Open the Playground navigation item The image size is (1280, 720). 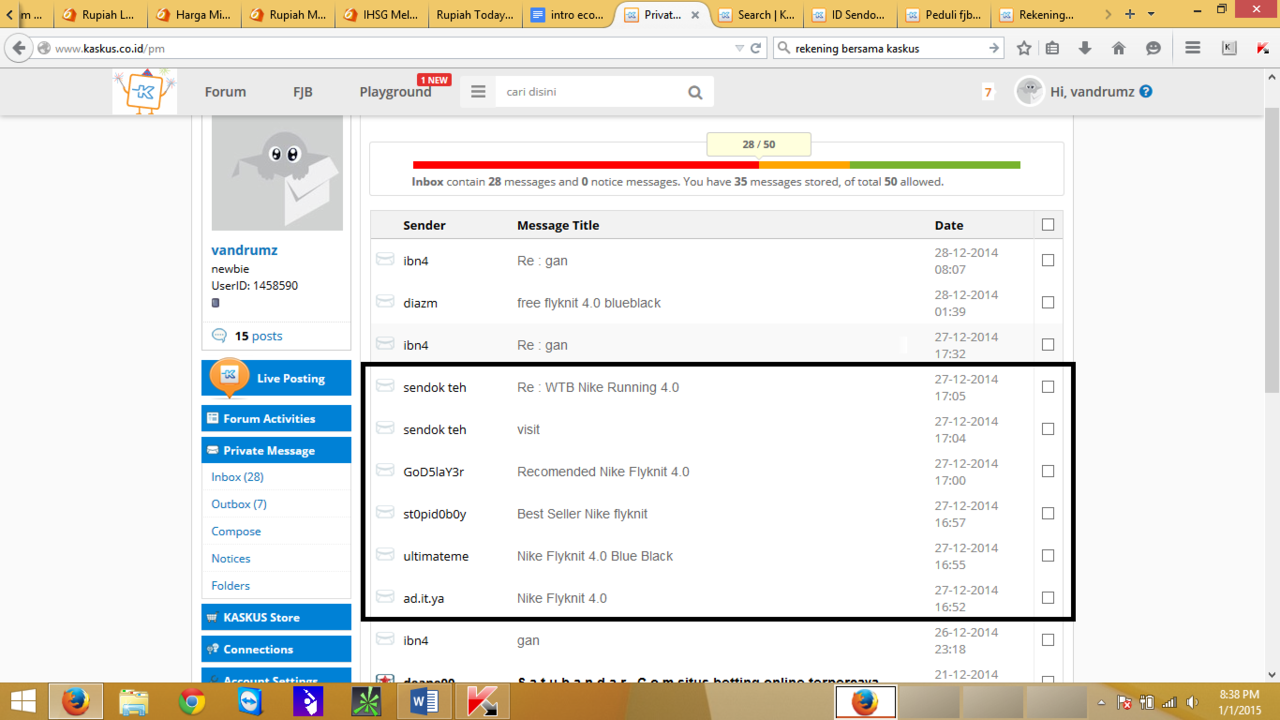click(x=395, y=92)
